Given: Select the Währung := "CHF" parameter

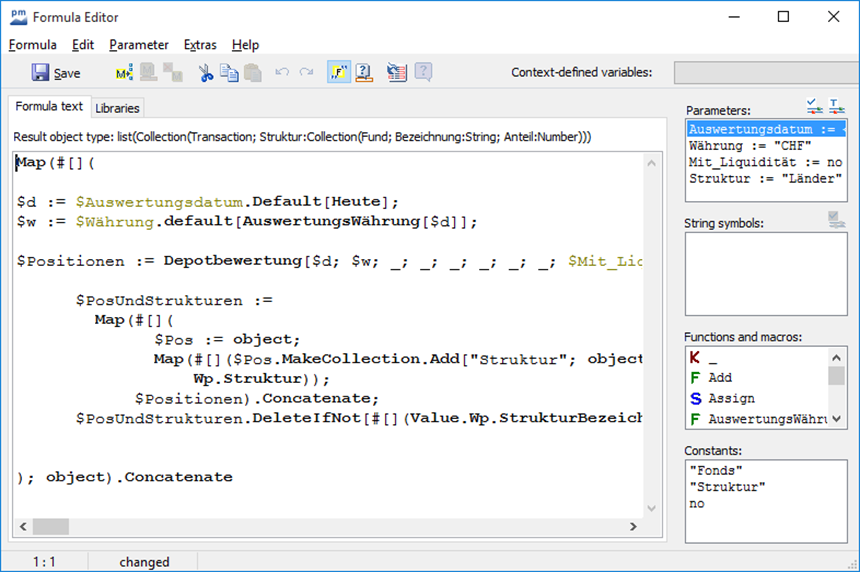Looking at the screenshot, I should (734, 146).
